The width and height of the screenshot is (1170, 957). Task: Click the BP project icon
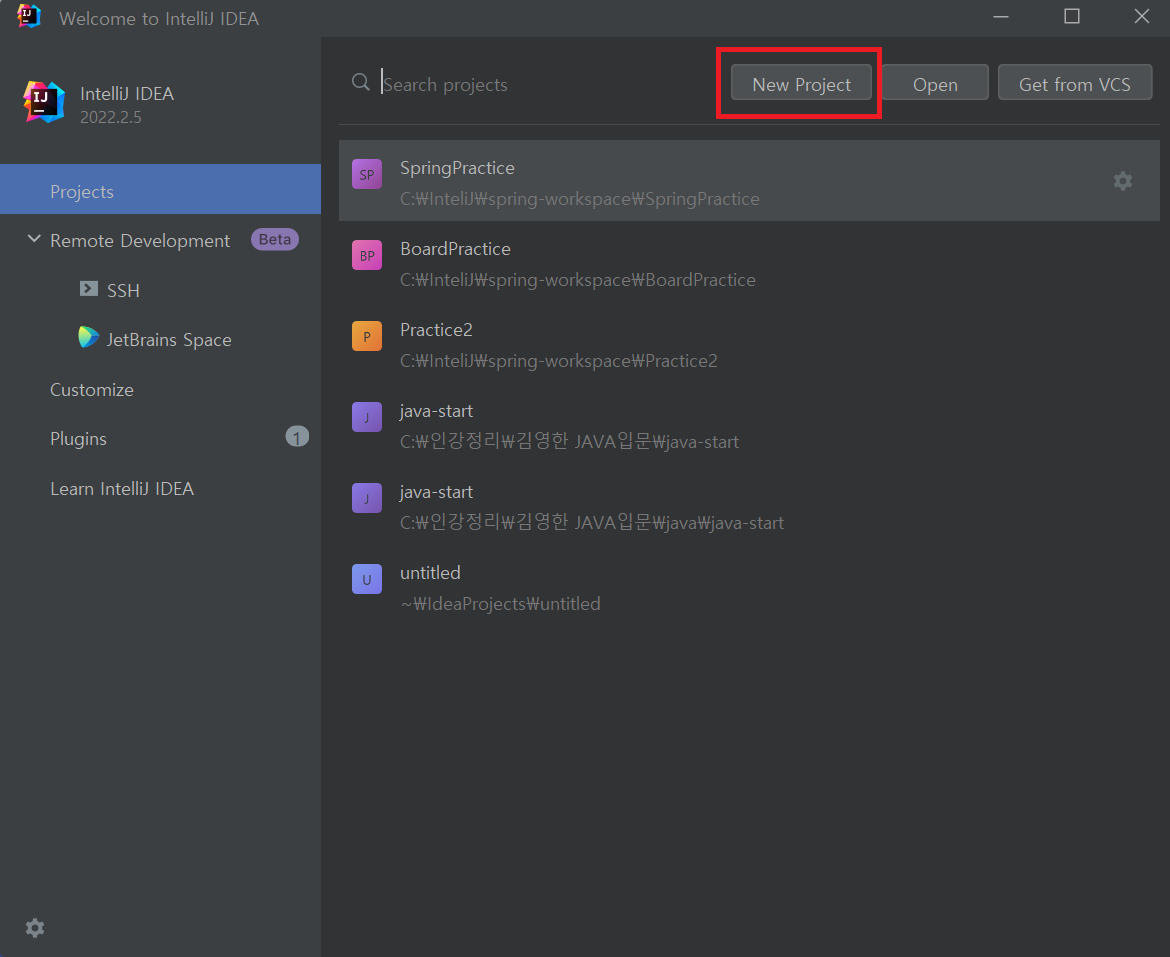pyautogui.click(x=366, y=255)
